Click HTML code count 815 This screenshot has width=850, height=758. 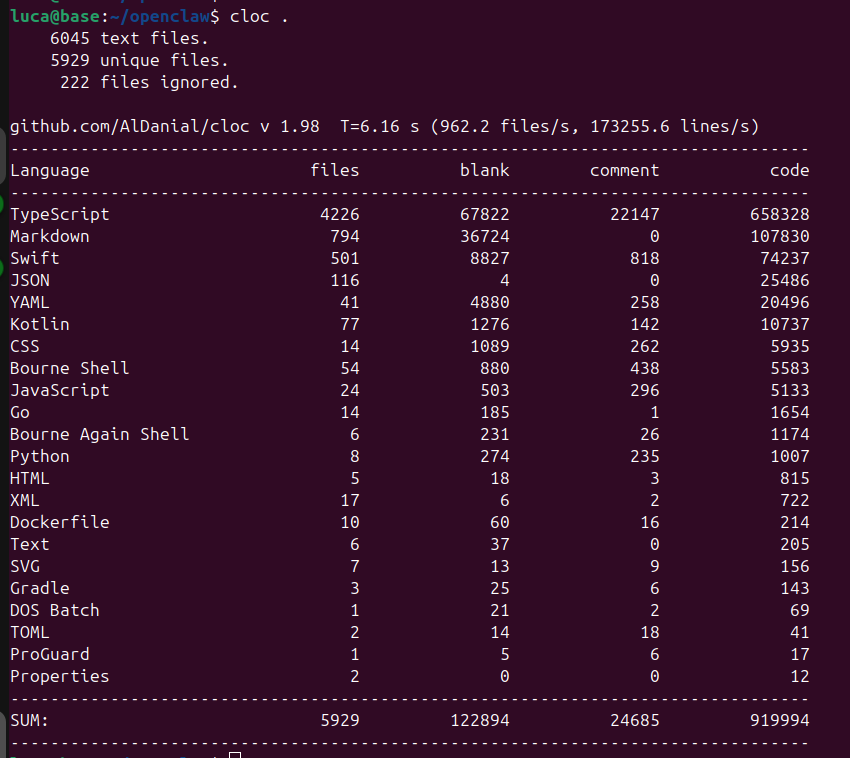point(795,478)
